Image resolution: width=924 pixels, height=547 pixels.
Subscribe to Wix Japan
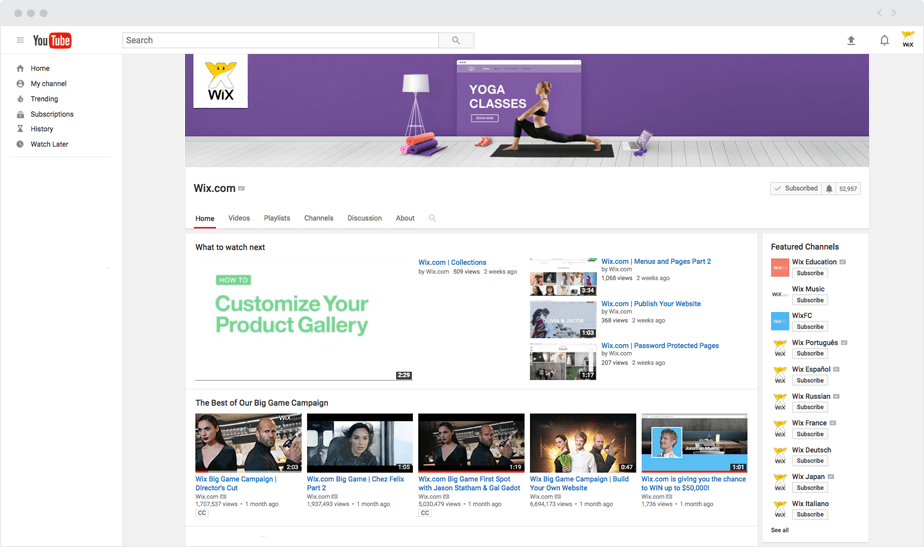[x=810, y=487]
